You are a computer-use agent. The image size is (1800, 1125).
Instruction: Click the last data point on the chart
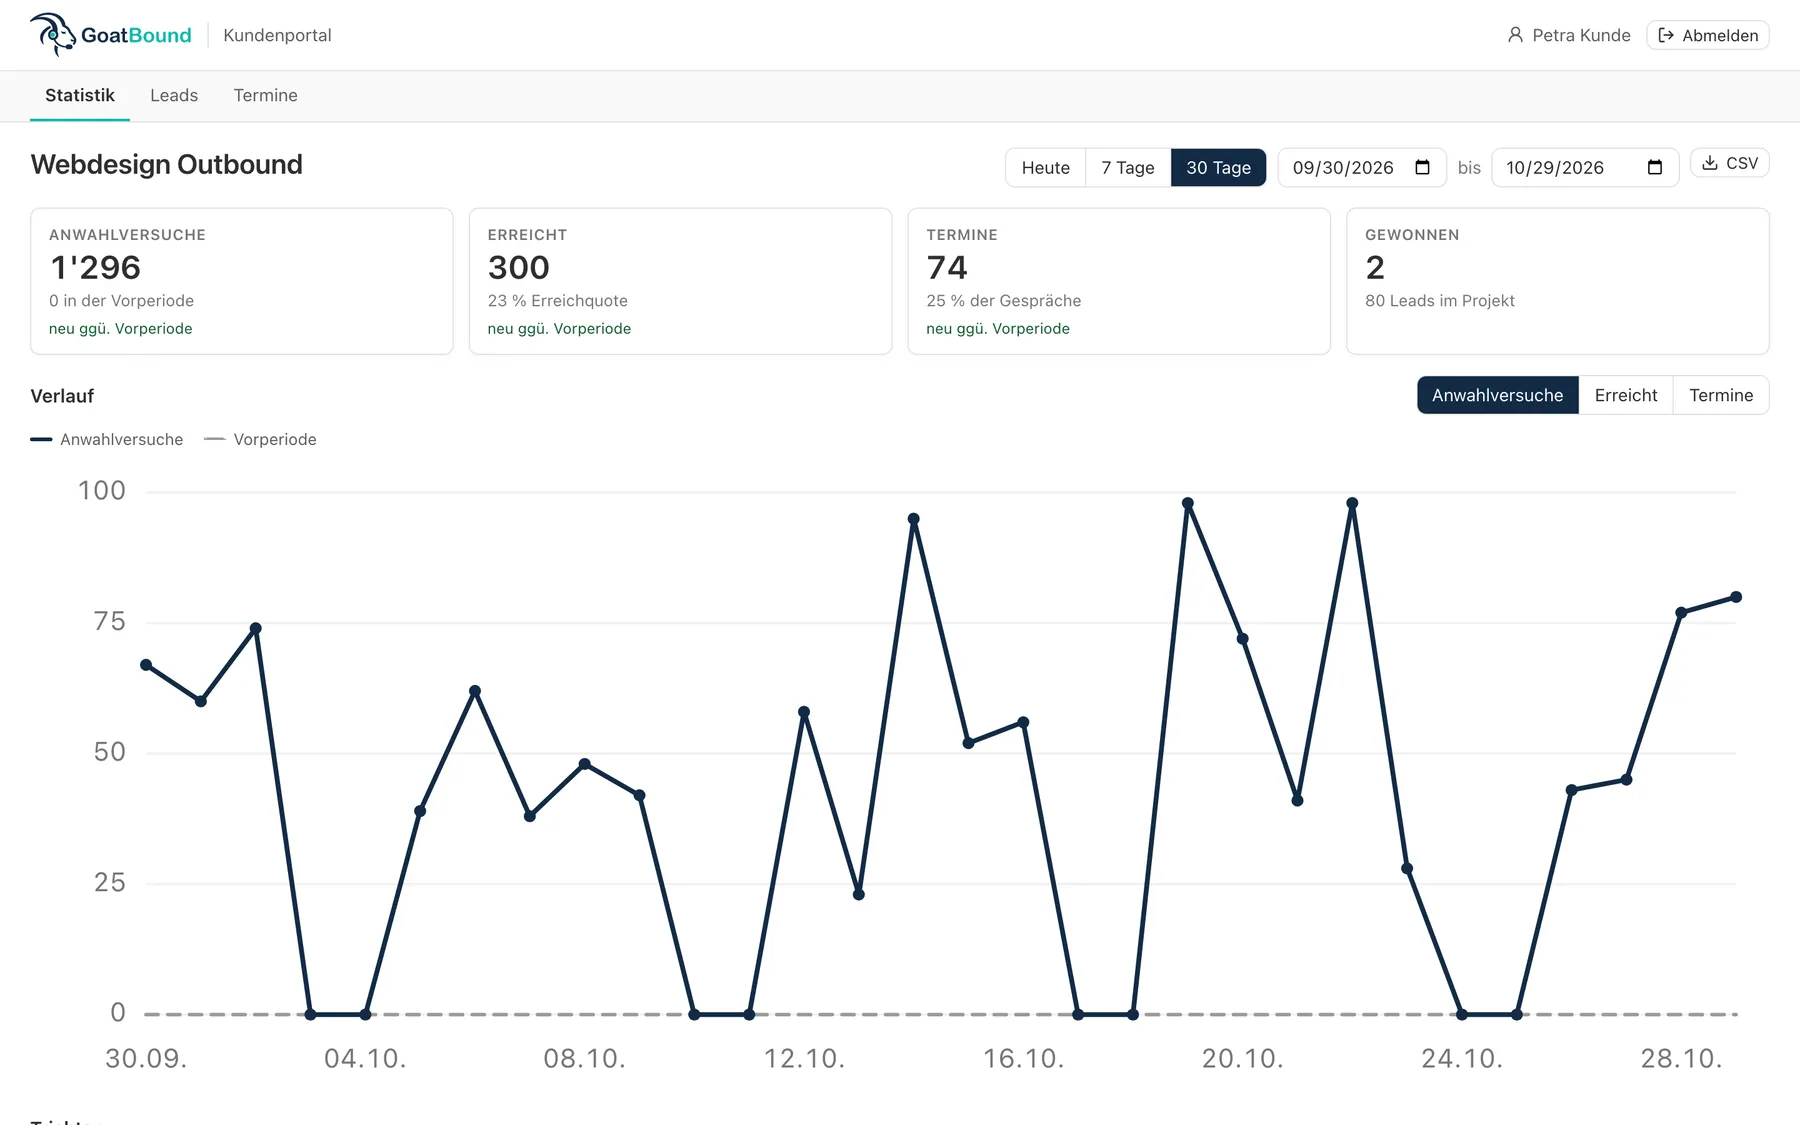[x=1736, y=597]
